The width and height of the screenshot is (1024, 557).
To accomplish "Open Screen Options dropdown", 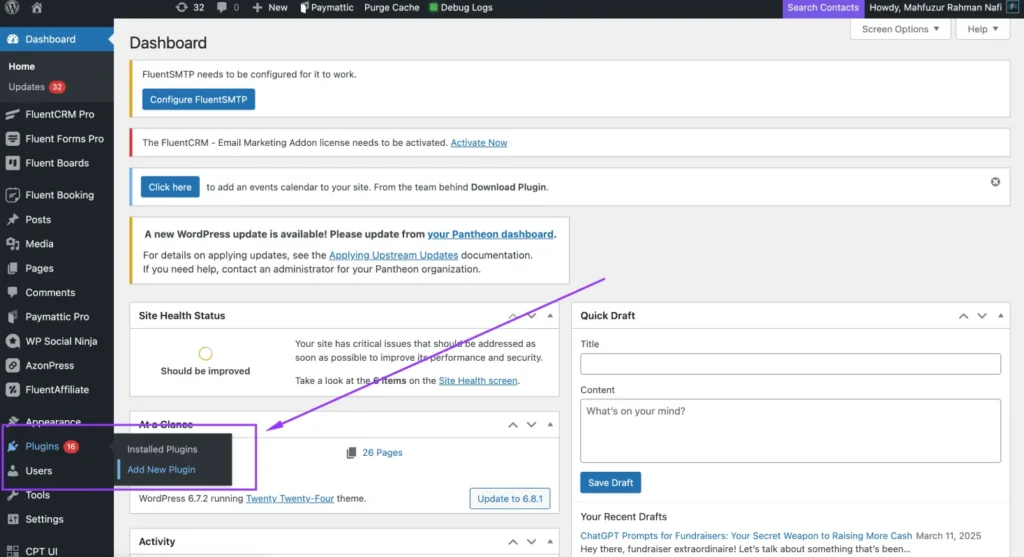I will point(900,29).
